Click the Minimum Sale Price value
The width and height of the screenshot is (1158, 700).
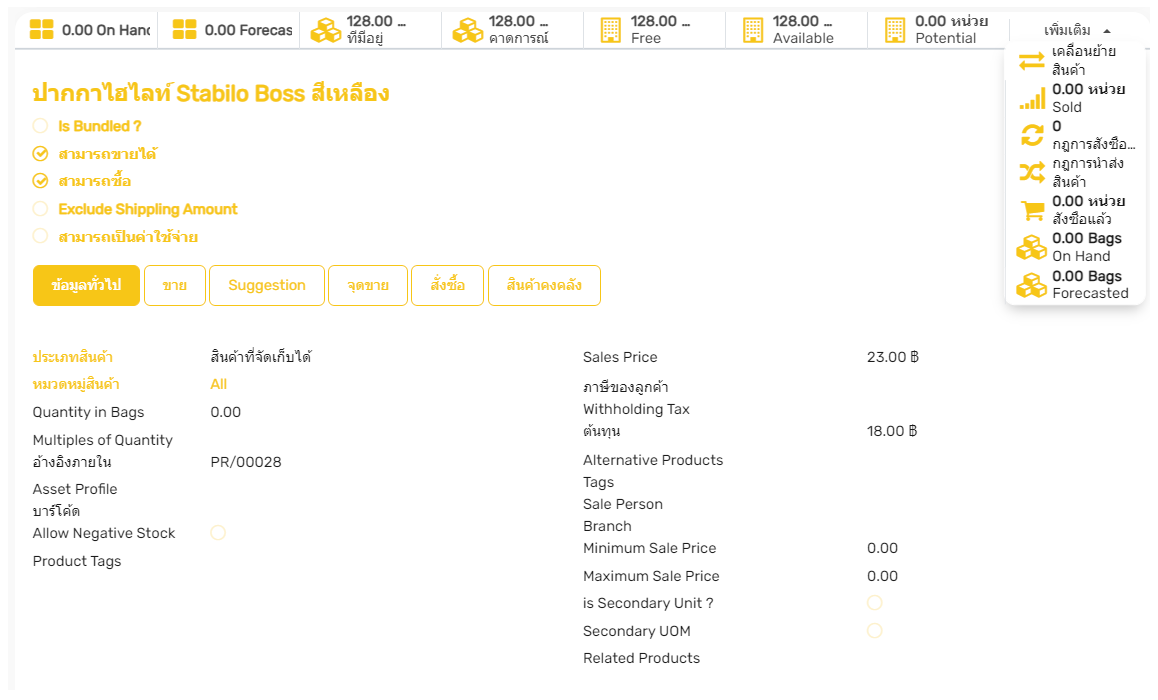click(883, 548)
